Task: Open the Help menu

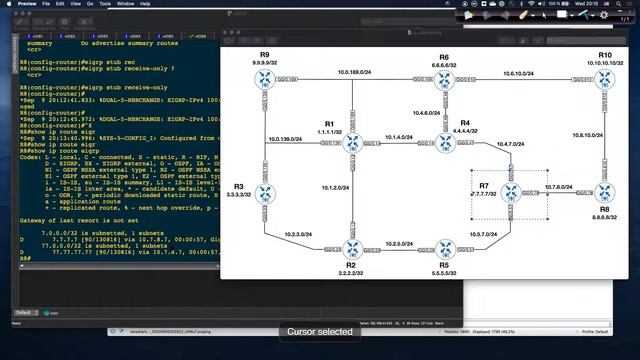Action: 145,4
